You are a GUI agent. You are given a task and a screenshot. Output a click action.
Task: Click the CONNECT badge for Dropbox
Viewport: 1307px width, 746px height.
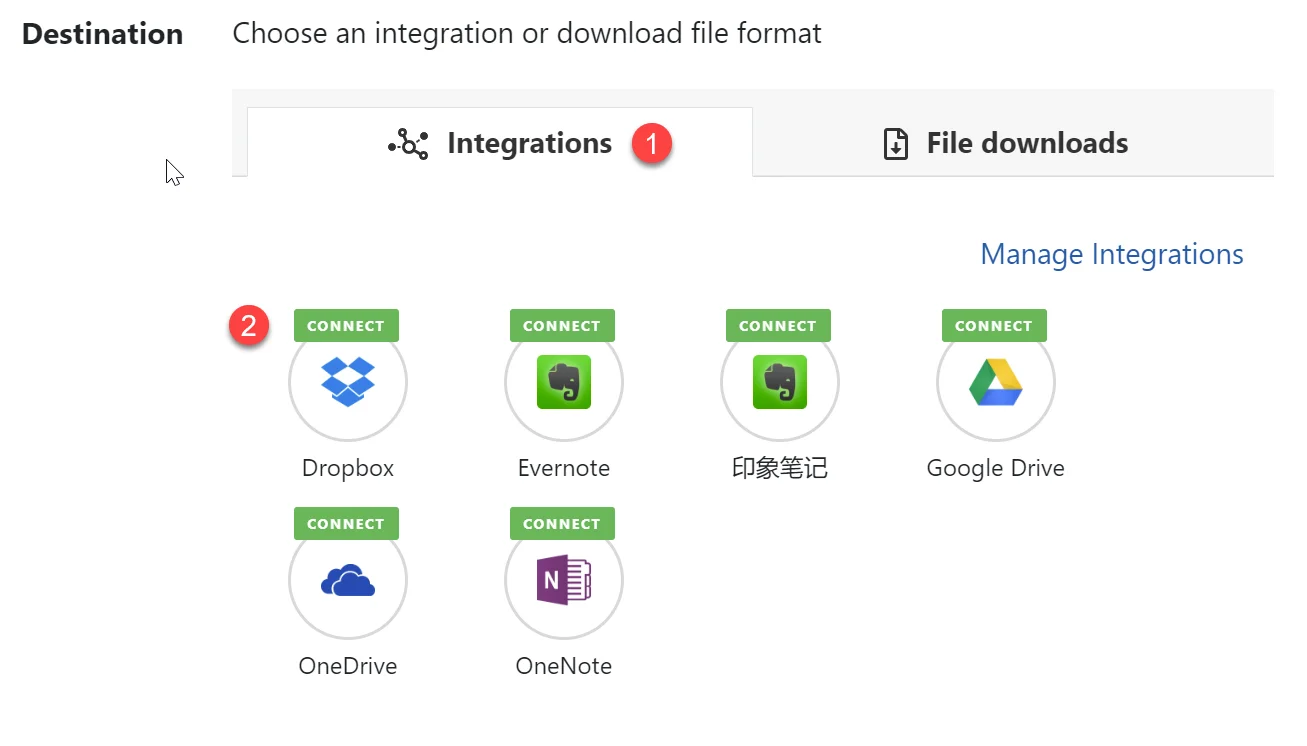(346, 326)
